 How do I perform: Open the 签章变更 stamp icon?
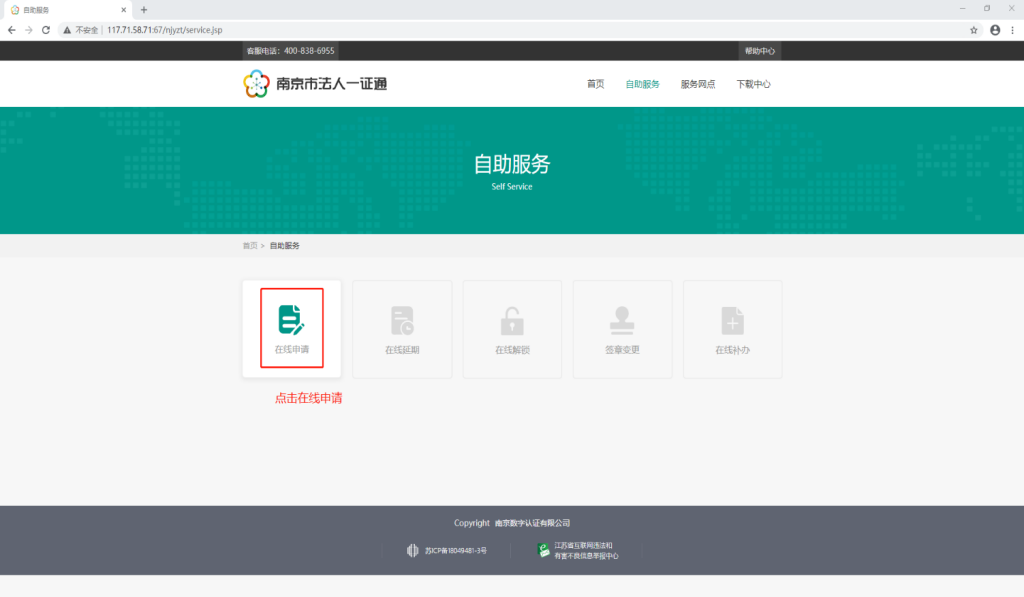[x=622, y=320]
